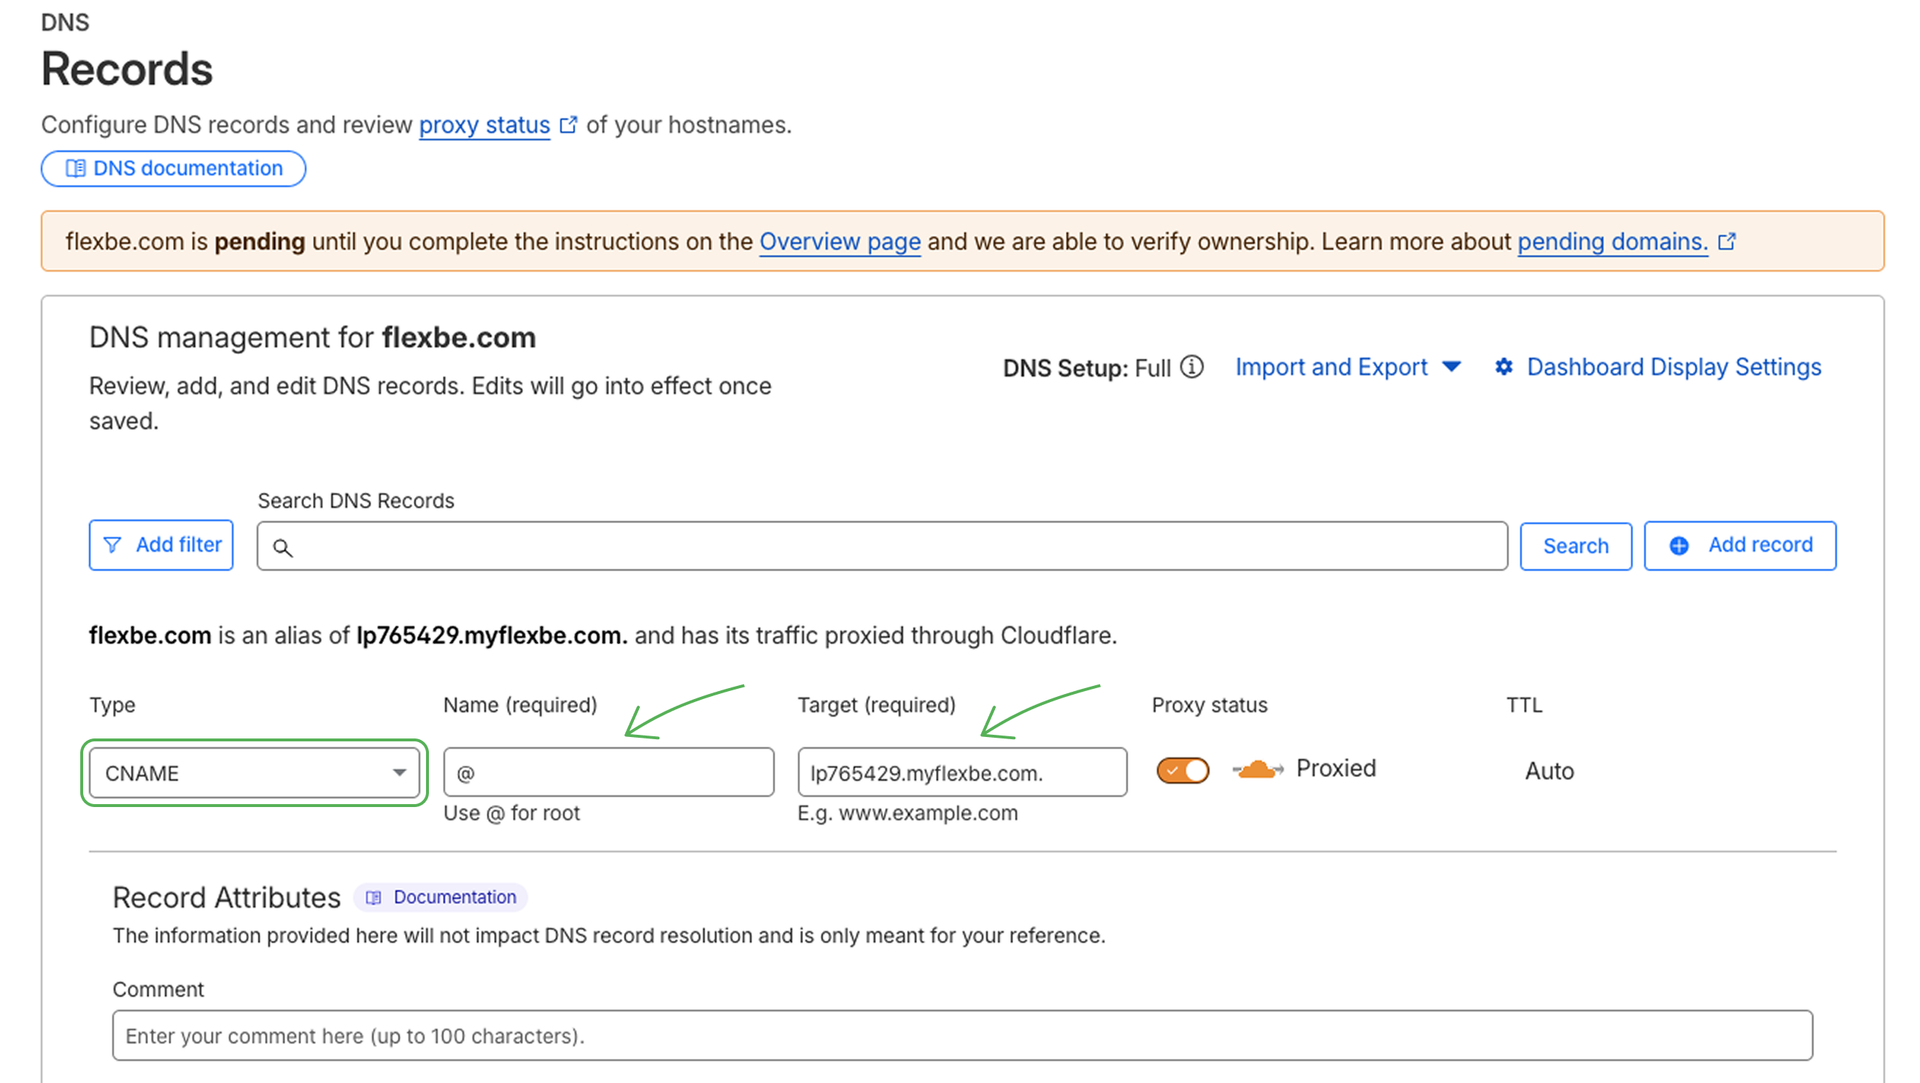Toggle the Proxied status switch off
Screen dimensions: 1920x1083
coord(1182,770)
